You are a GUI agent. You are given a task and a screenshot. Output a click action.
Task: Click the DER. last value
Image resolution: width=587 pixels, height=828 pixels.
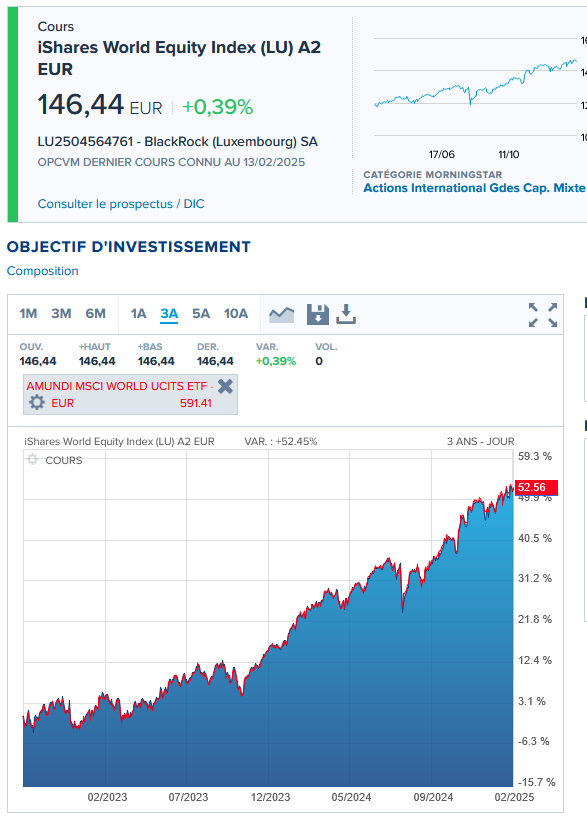click(215, 361)
